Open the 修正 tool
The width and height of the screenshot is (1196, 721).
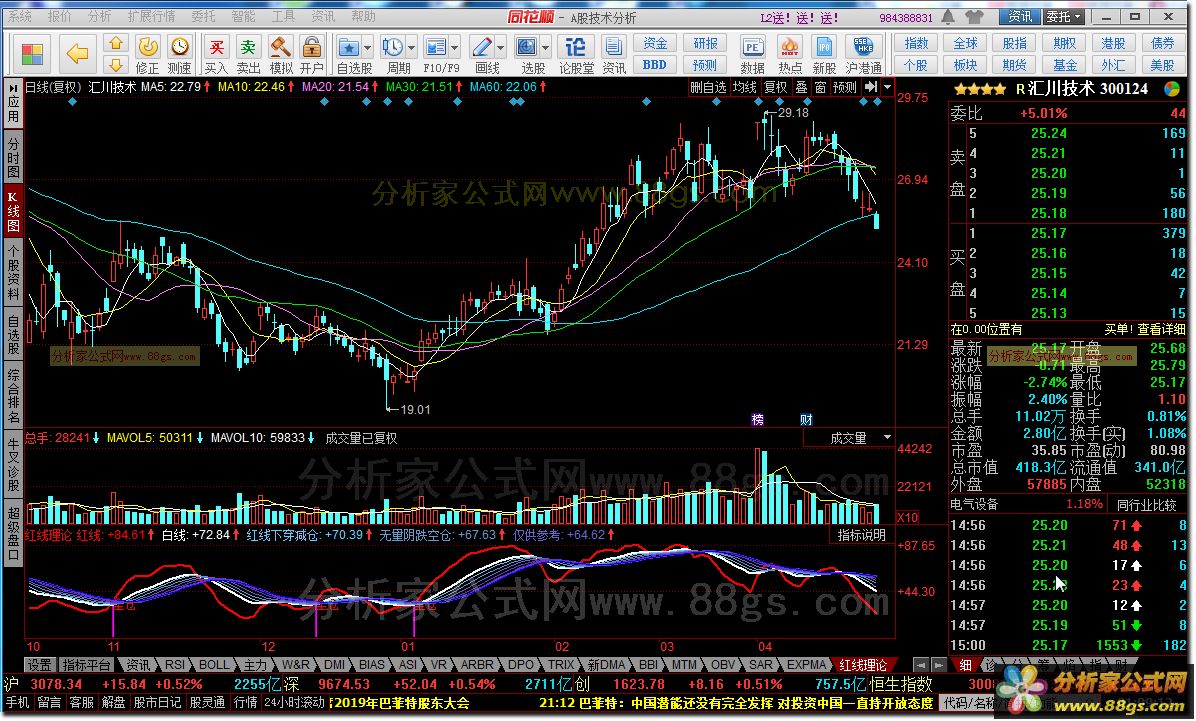coord(147,55)
